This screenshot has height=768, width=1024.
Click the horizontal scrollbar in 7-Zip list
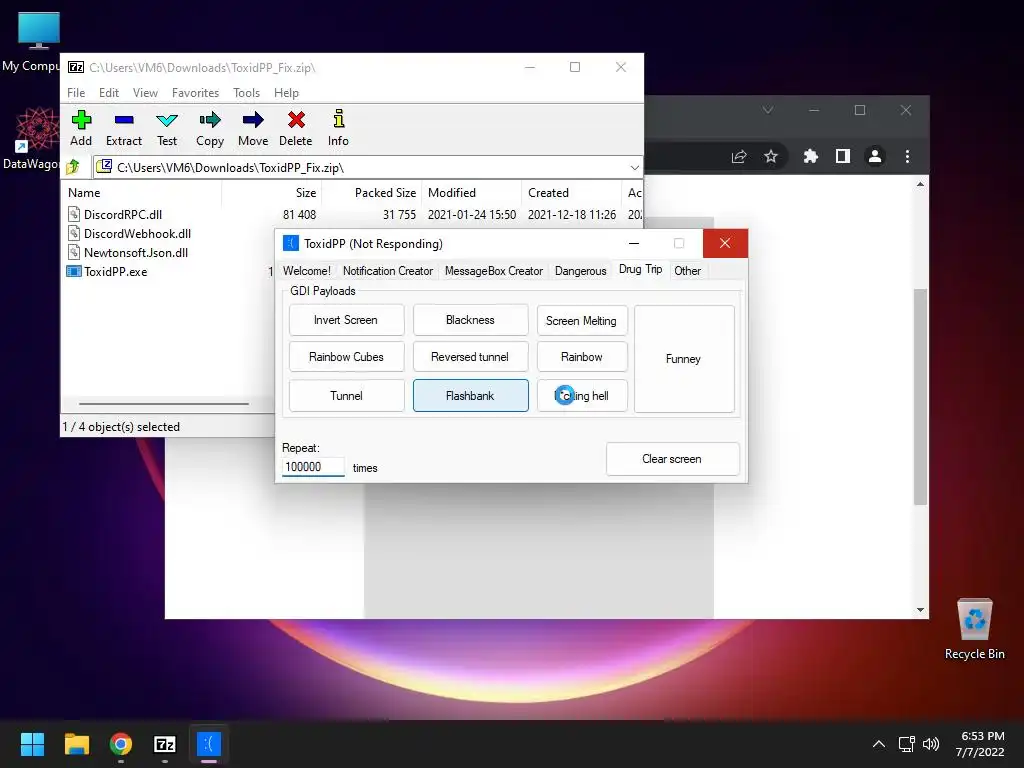(163, 404)
